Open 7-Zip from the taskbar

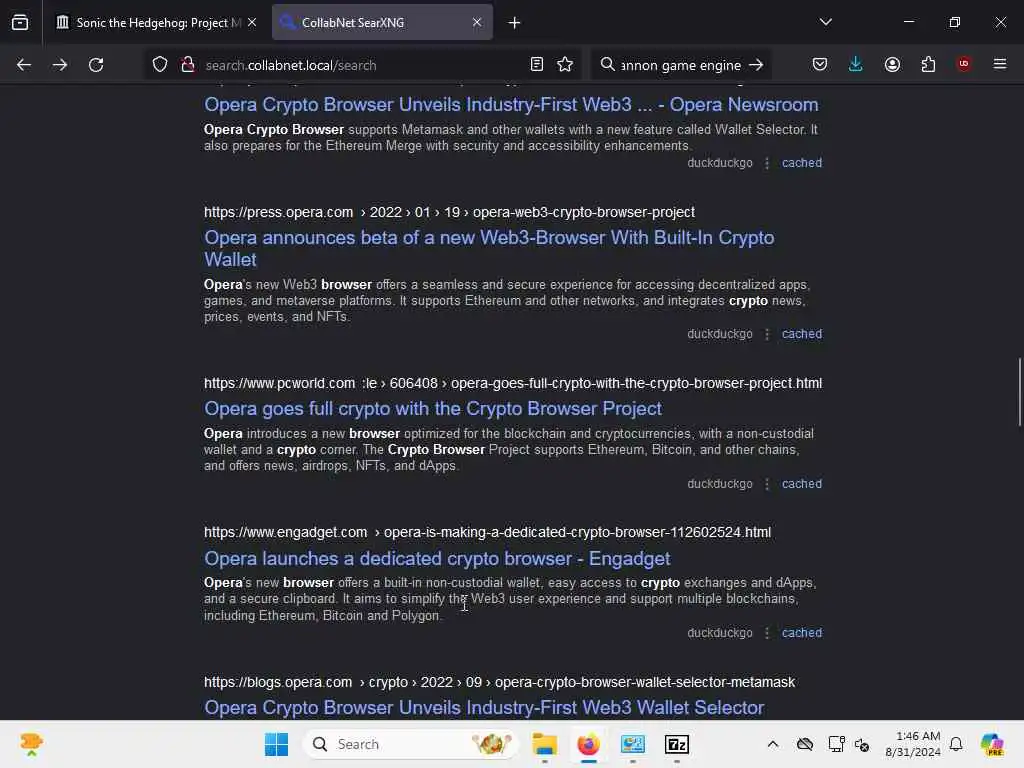[x=677, y=744]
